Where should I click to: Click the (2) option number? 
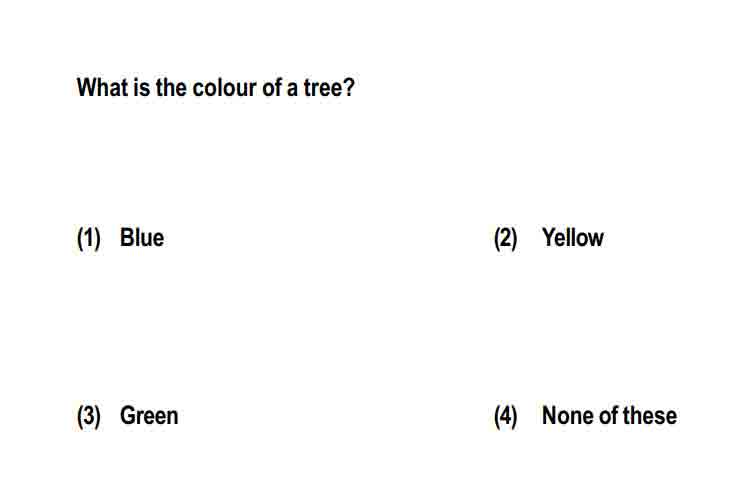[506, 238]
